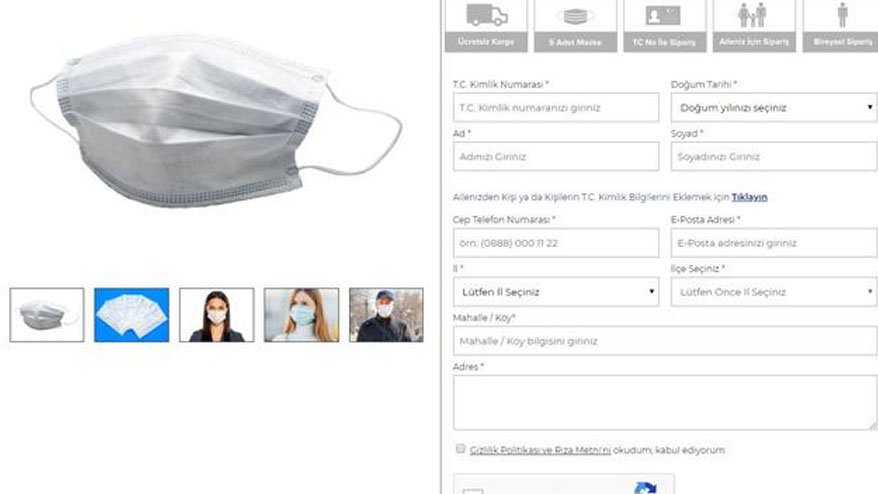Open the Gizlilik Politikası ve Rıza Metni link
The image size is (878, 494).
coord(540,450)
